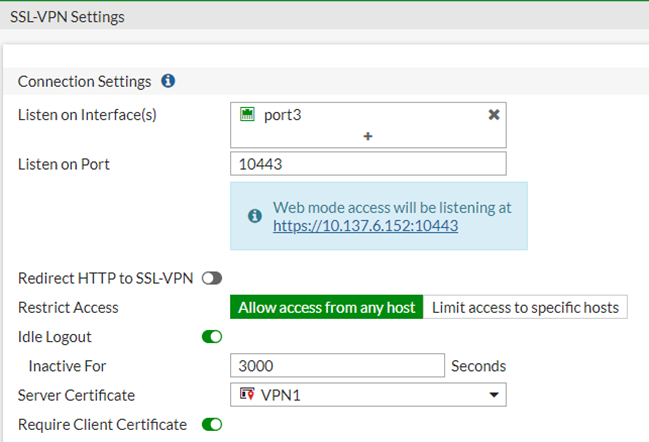Viewport: 649px width, 442px height.
Task: Enable Redirect HTTP to SSL-VPN toggle
Action: point(211,278)
